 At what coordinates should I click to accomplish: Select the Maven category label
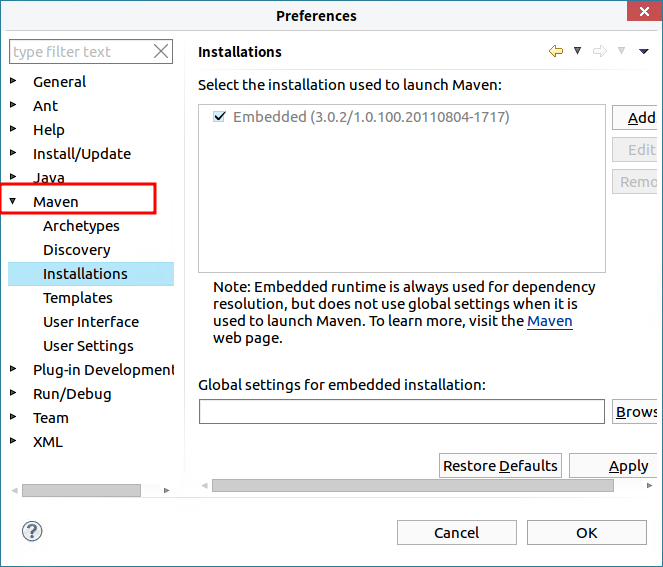[x=56, y=202]
